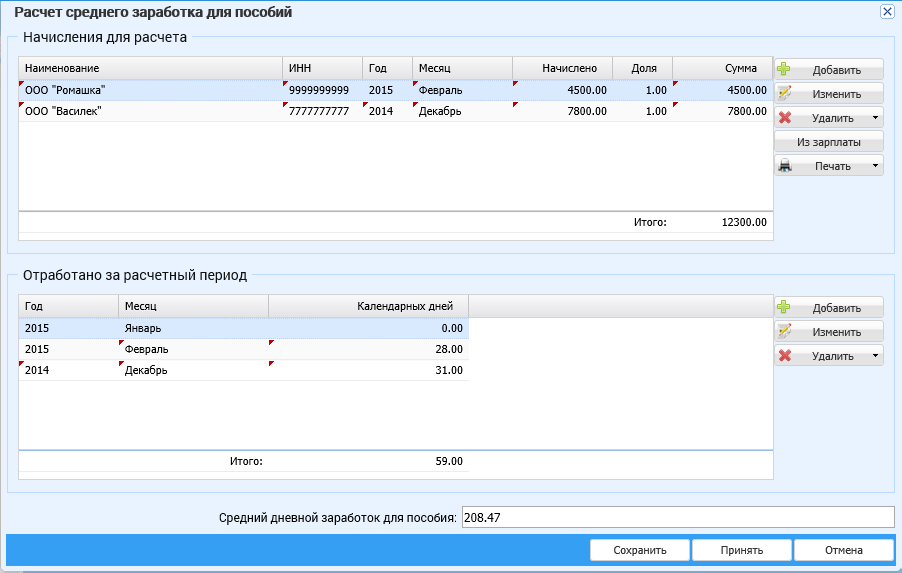
Task: Click Месяц column header in worked-period table
Action: [x=193, y=306]
